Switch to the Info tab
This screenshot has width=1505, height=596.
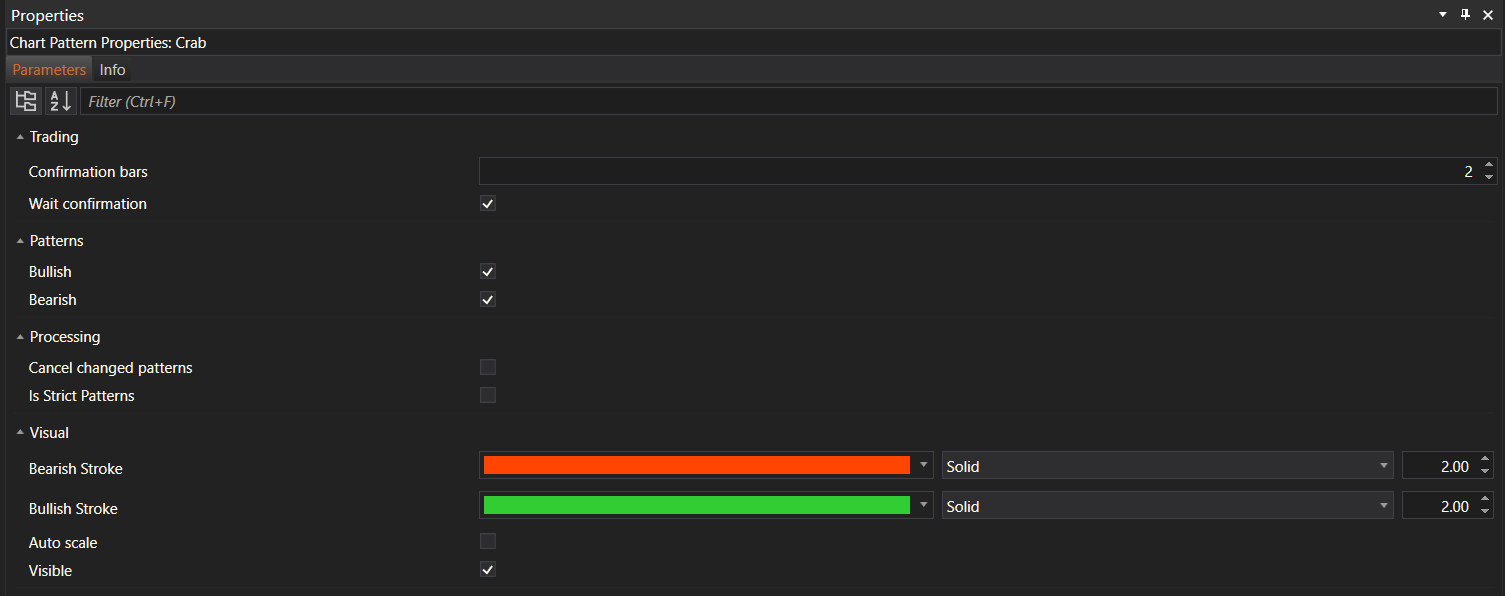(113, 70)
